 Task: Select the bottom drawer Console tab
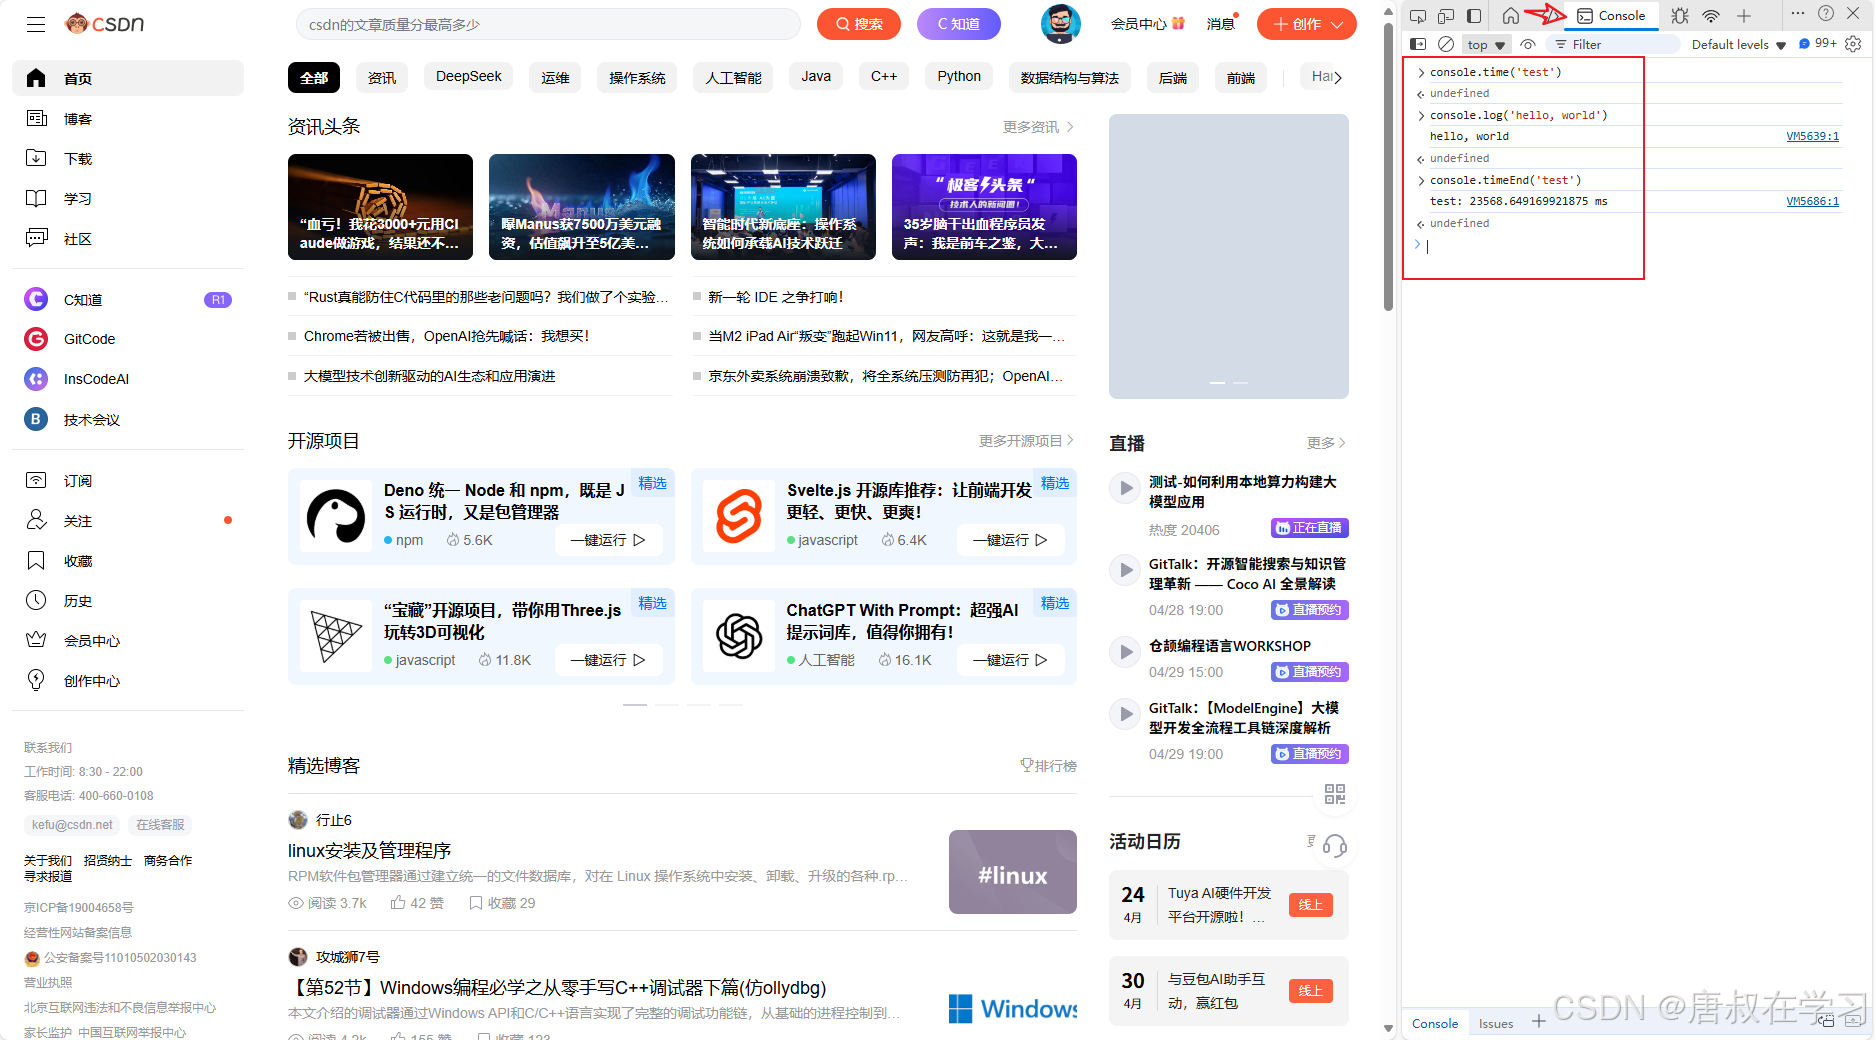(1434, 1023)
